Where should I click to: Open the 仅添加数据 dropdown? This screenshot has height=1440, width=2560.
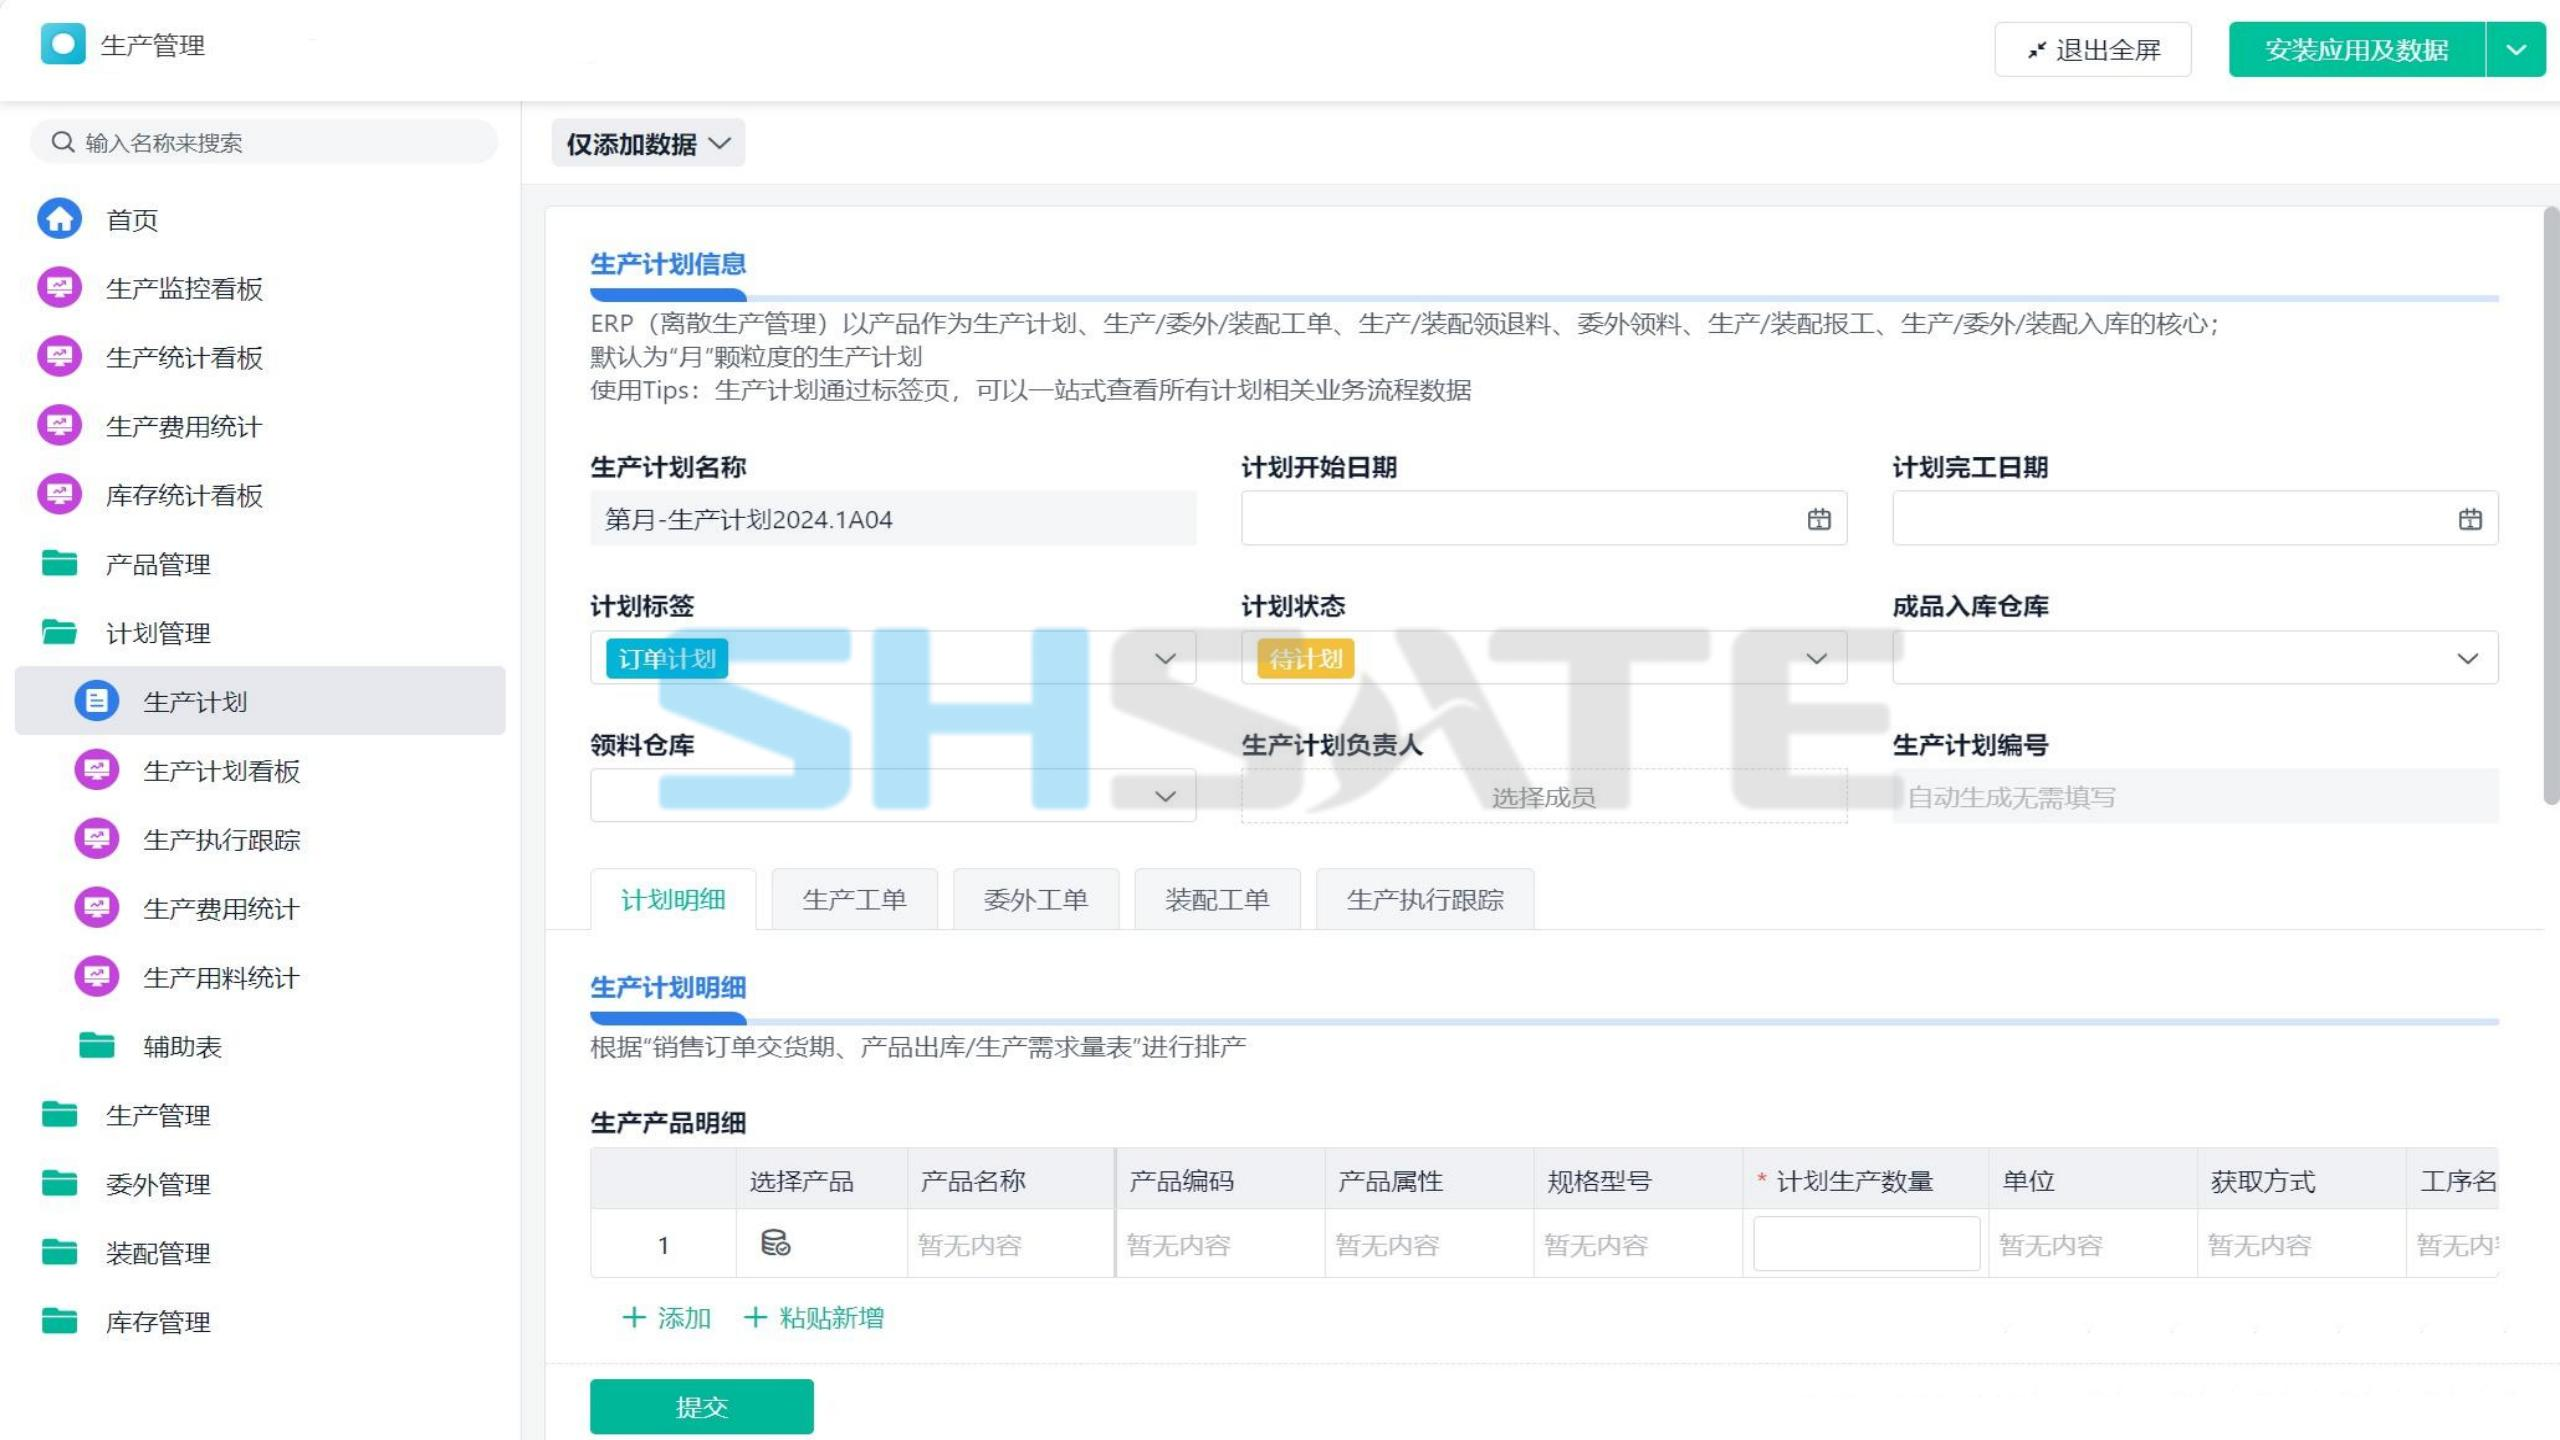coord(648,144)
